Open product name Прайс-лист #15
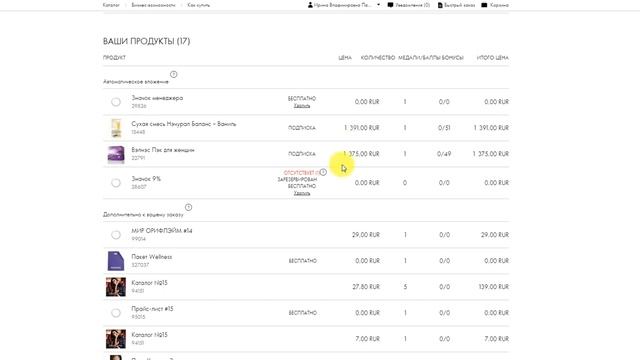Image resolution: width=640 pixels, height=360 pixels. [152, 309]
